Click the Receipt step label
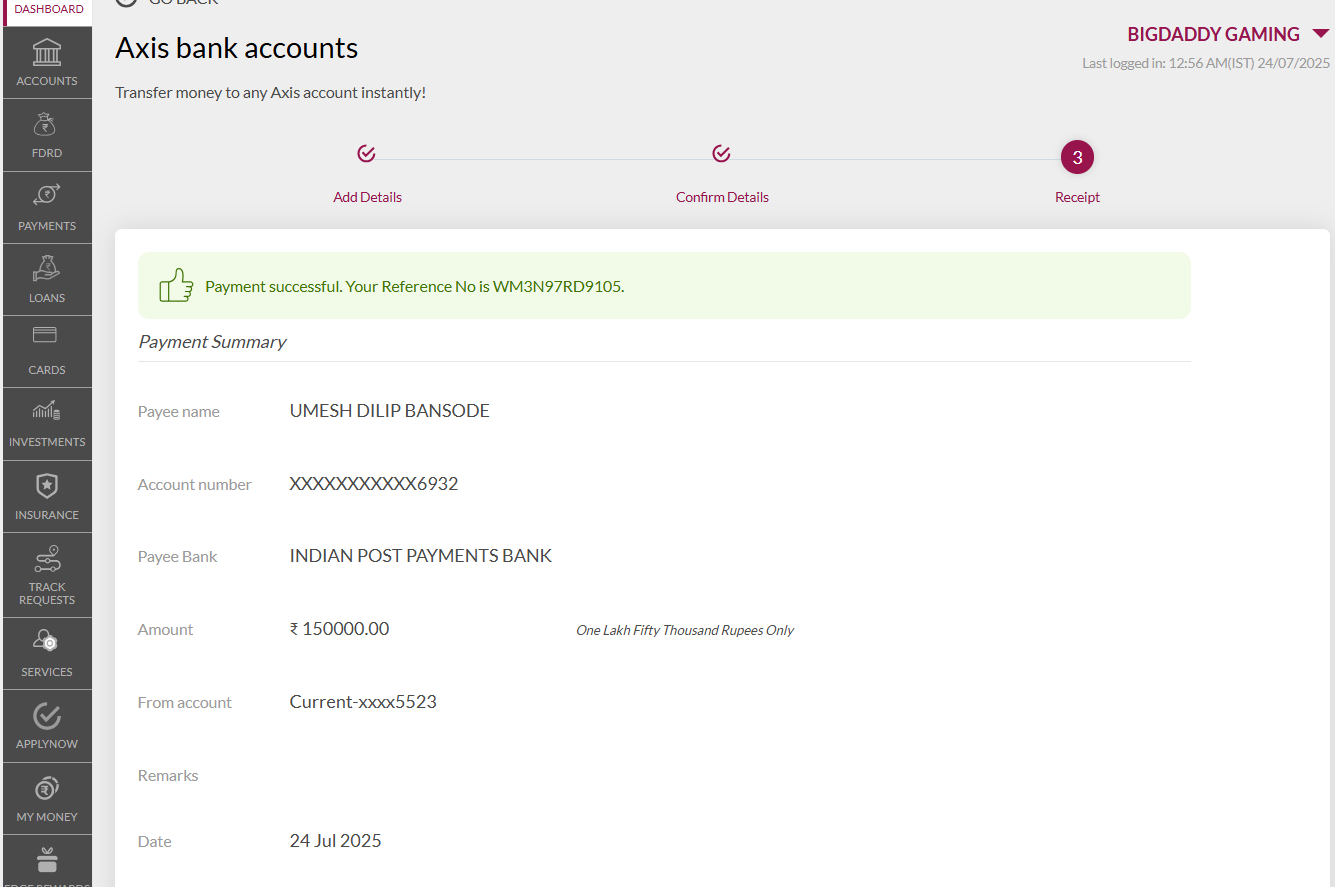 [x=1077, y=197]
